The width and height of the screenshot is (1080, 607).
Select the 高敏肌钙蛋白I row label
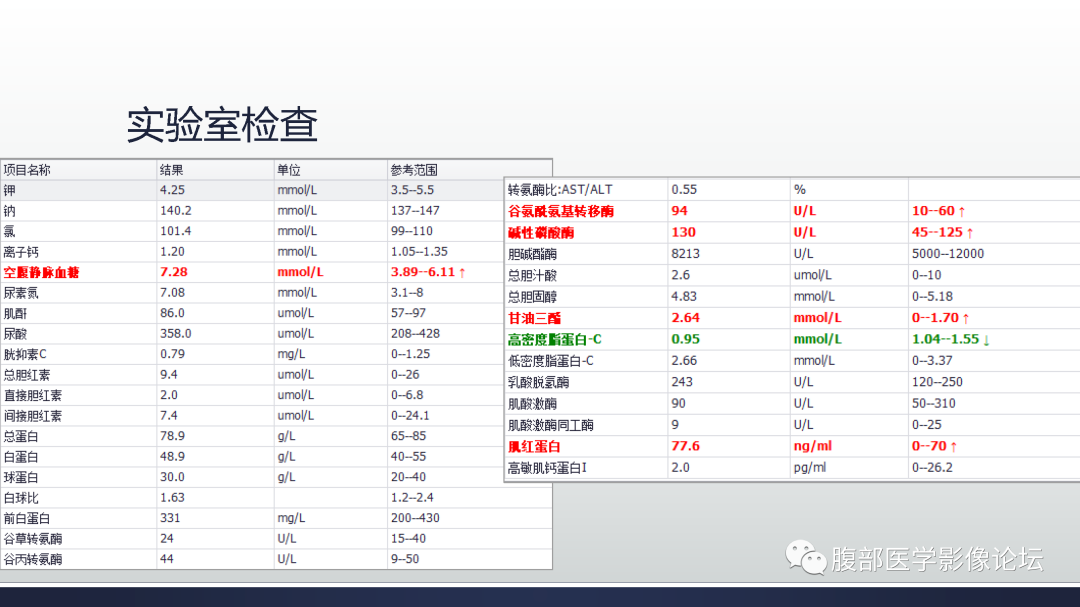coord(548,468)
